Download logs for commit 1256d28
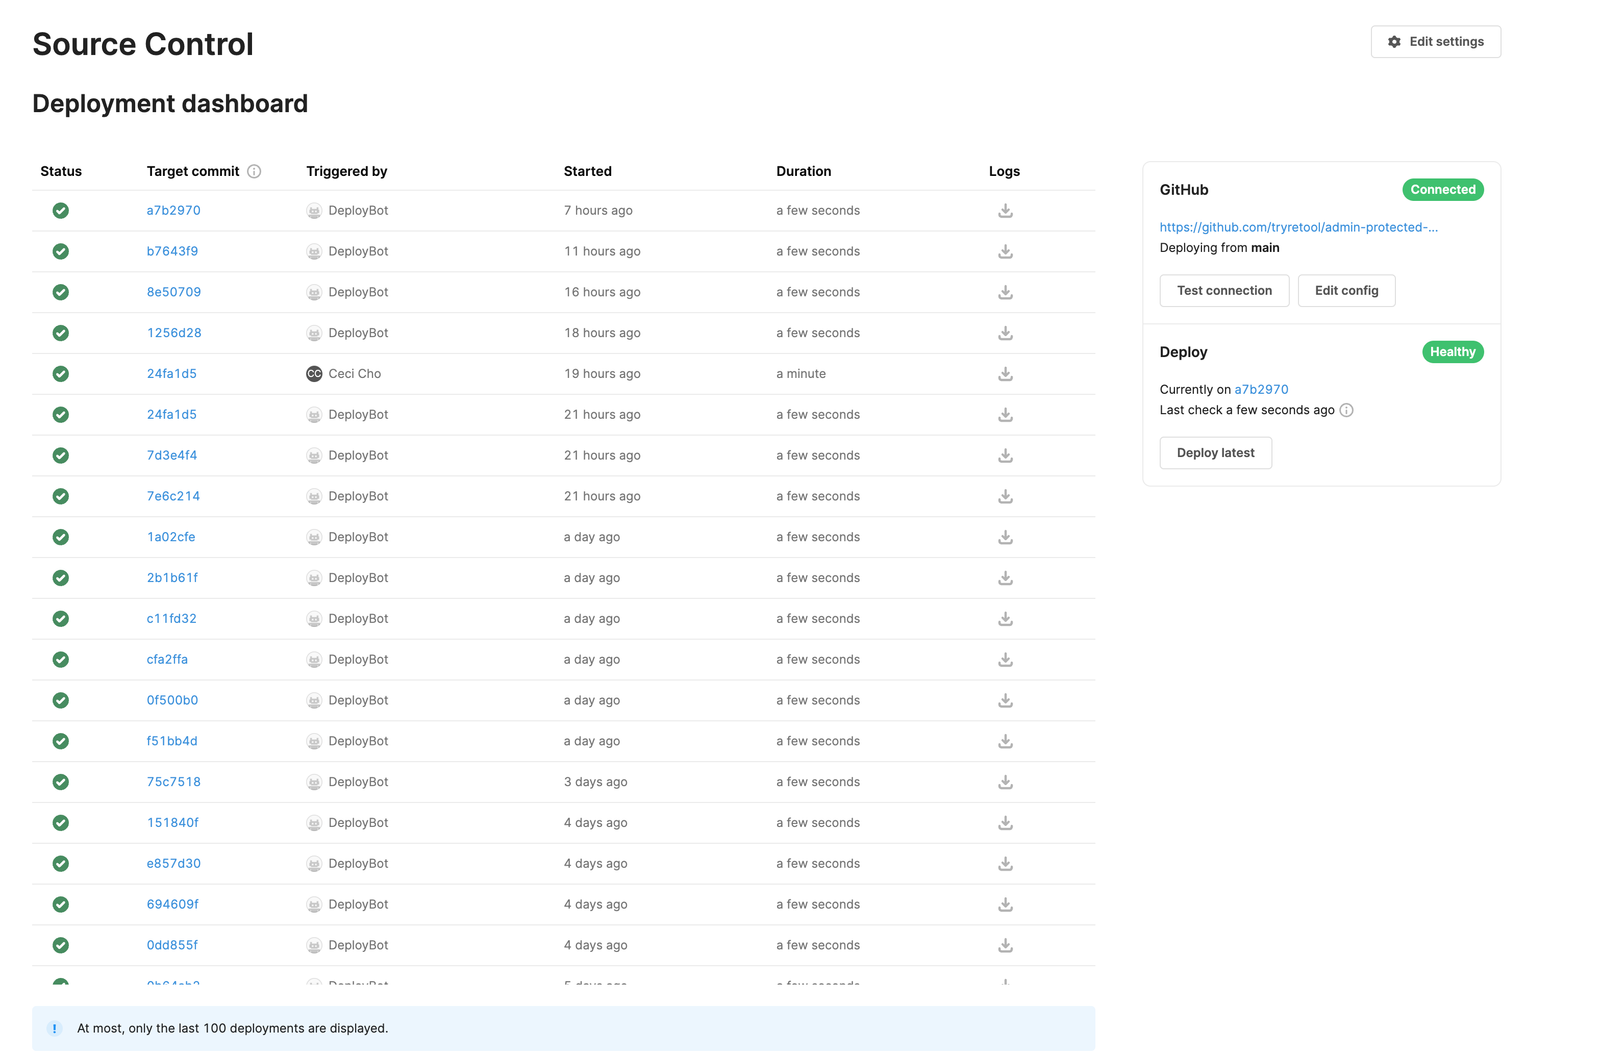 (x=1005, y=333)
